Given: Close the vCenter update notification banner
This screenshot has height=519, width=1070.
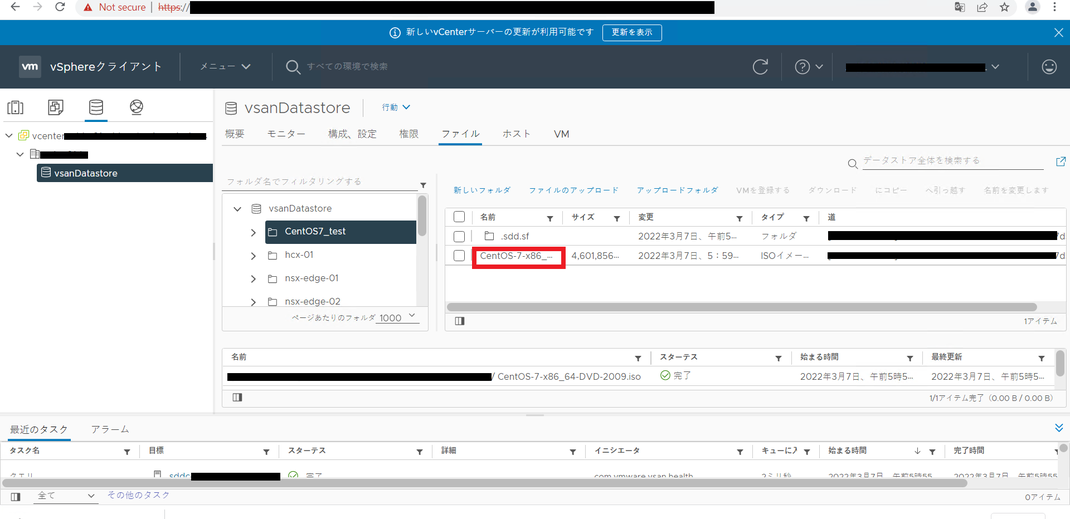Looking at the screenshot, I should (1058, 32).
